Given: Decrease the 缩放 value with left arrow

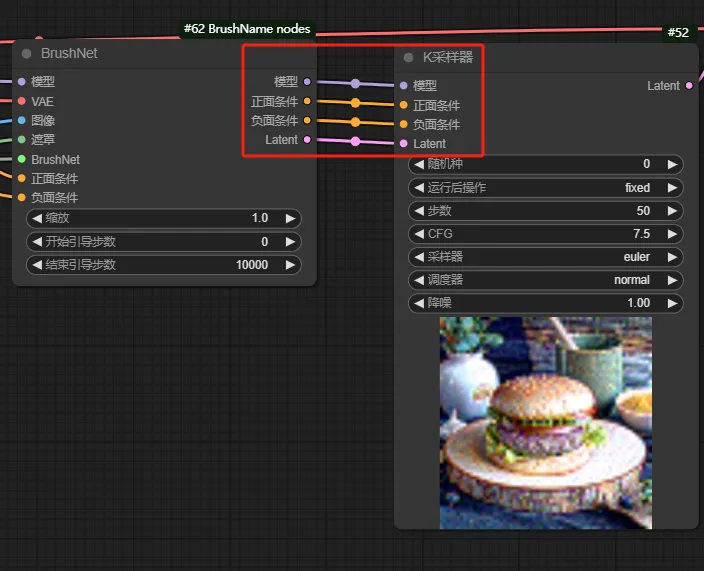Looking at the screenshot, I should (37, 218).
